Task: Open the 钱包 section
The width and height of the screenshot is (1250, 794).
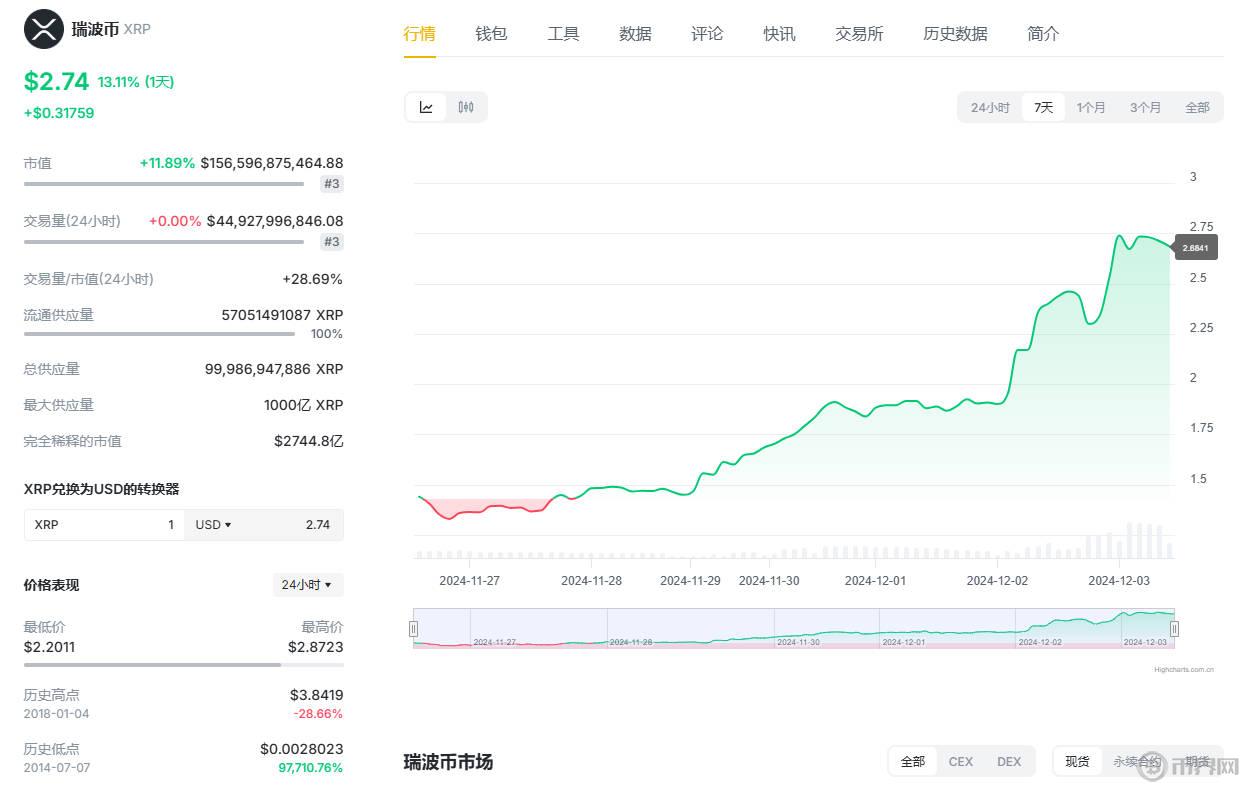Action: 491,33
